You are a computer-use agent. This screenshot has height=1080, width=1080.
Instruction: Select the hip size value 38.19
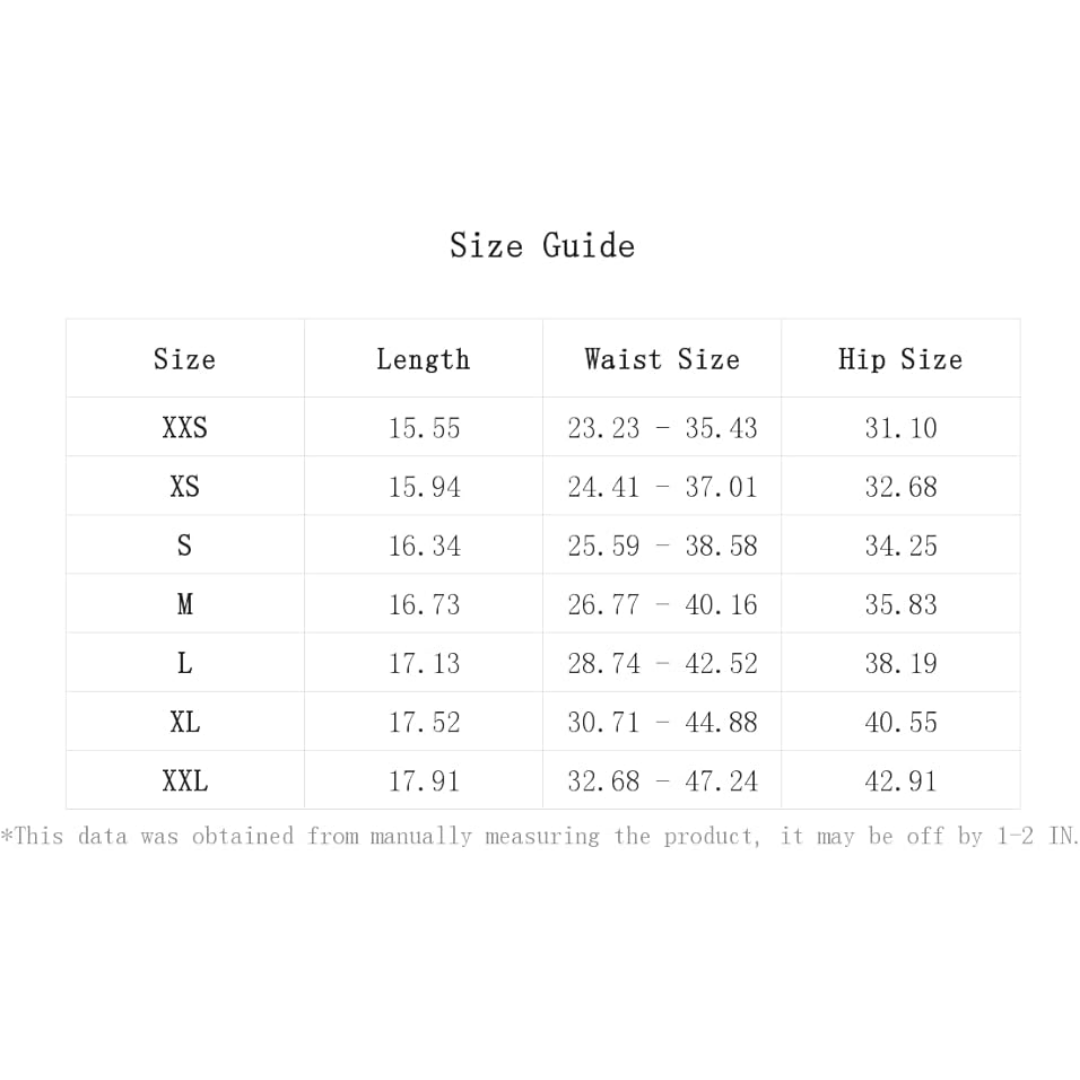coord(901,663)
